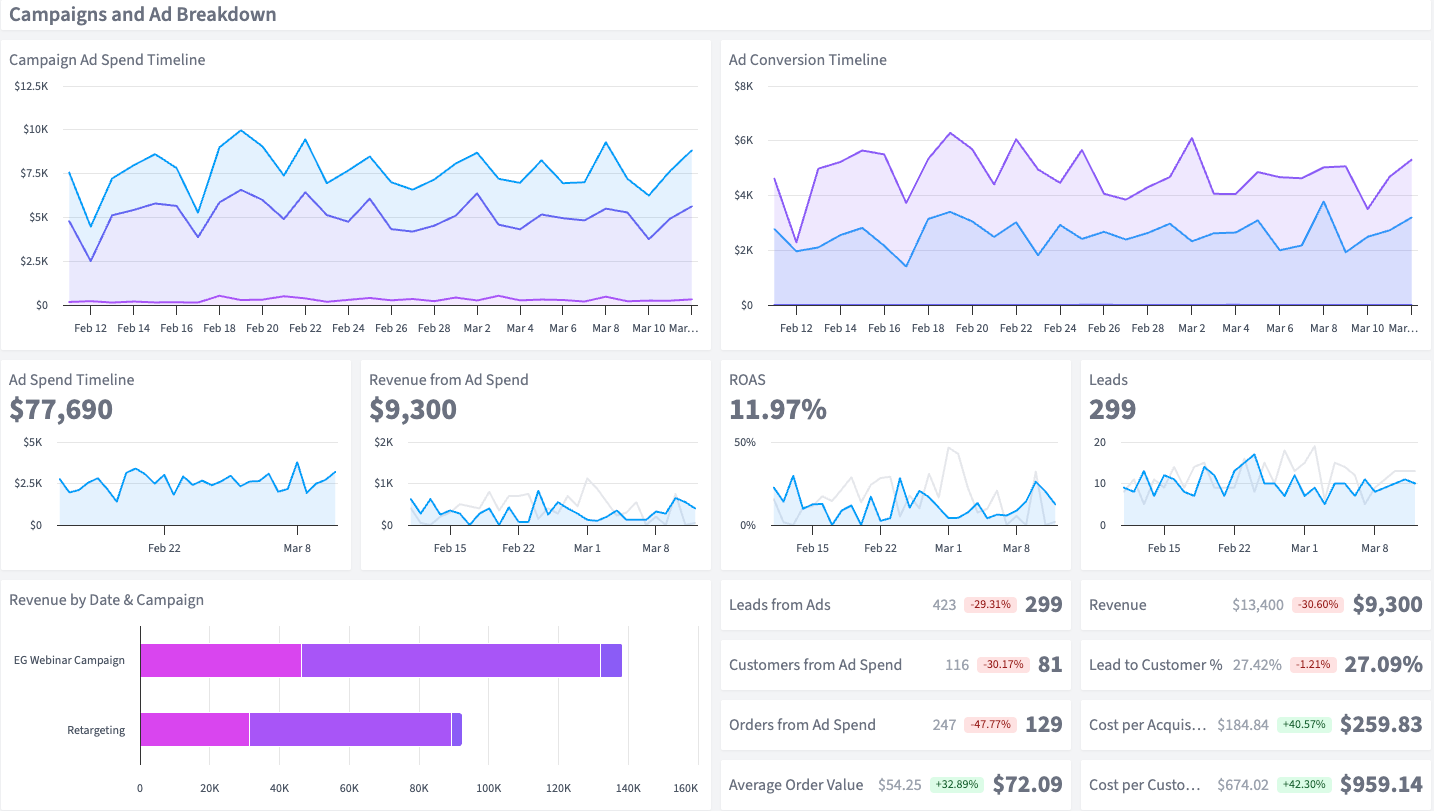The width and height of the screenshot is (1434, 811).
Task: Click the large purple segment of Retargeting bar
Action: coord(350,729)
